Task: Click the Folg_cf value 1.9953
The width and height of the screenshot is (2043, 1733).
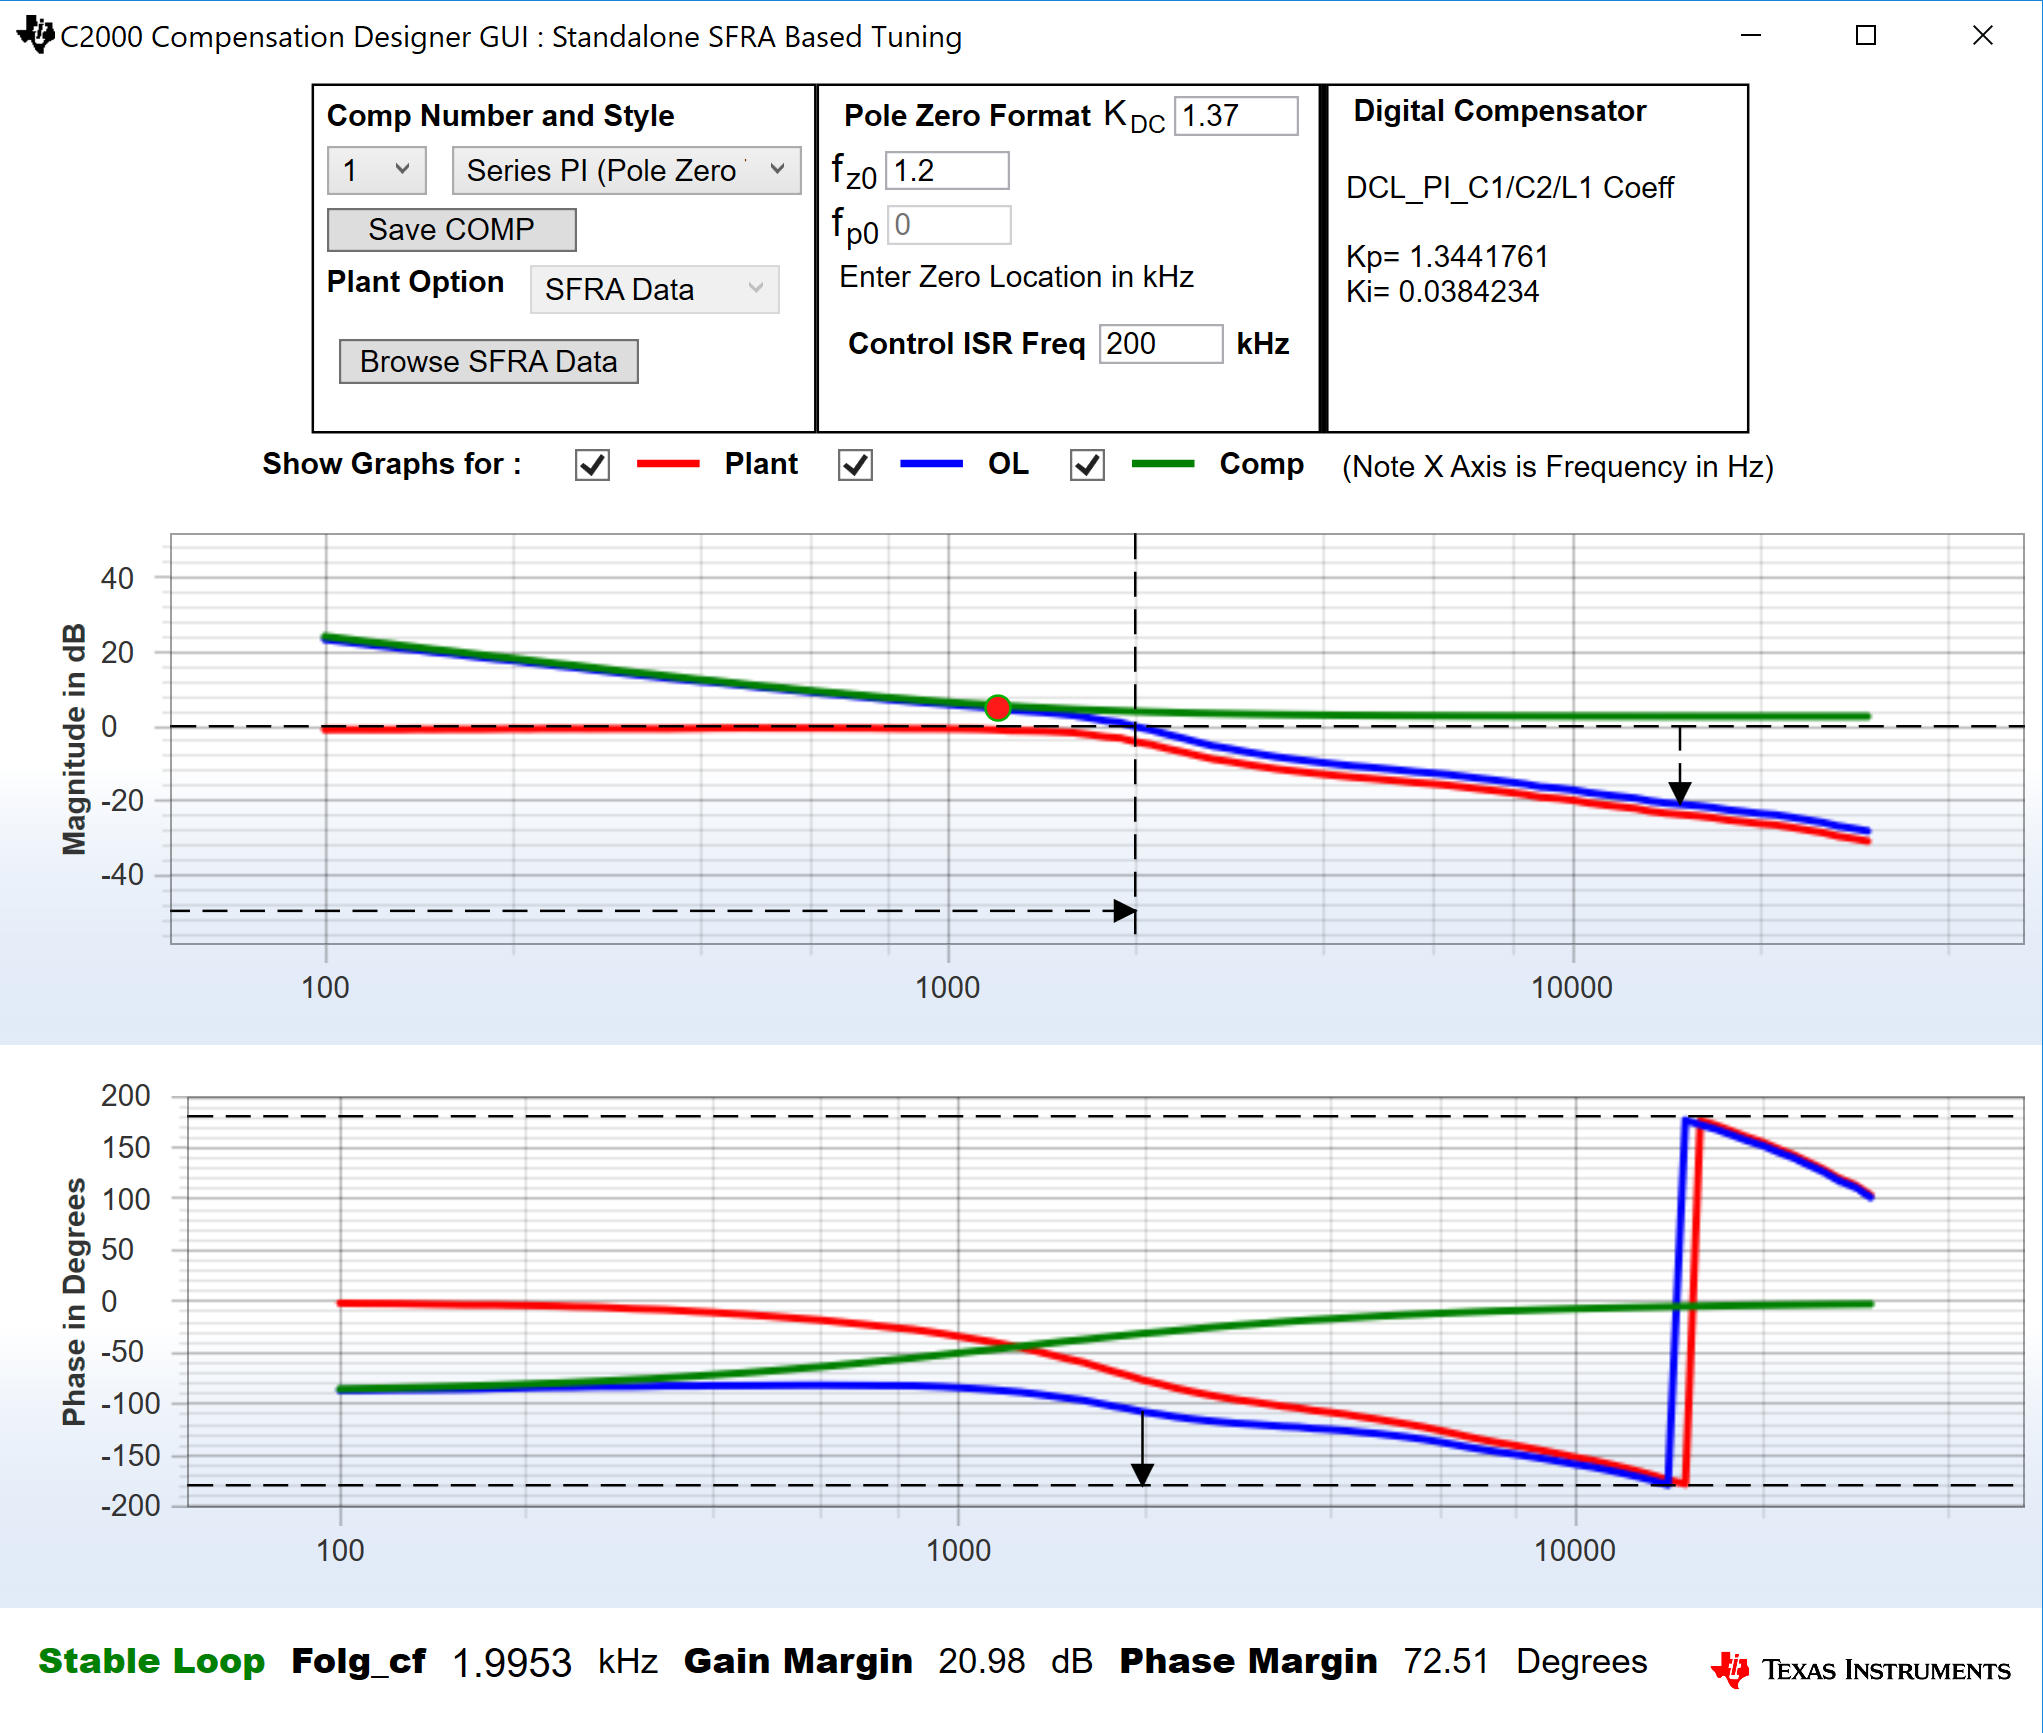Action: pyautogui.click(x=511, y=1663)
